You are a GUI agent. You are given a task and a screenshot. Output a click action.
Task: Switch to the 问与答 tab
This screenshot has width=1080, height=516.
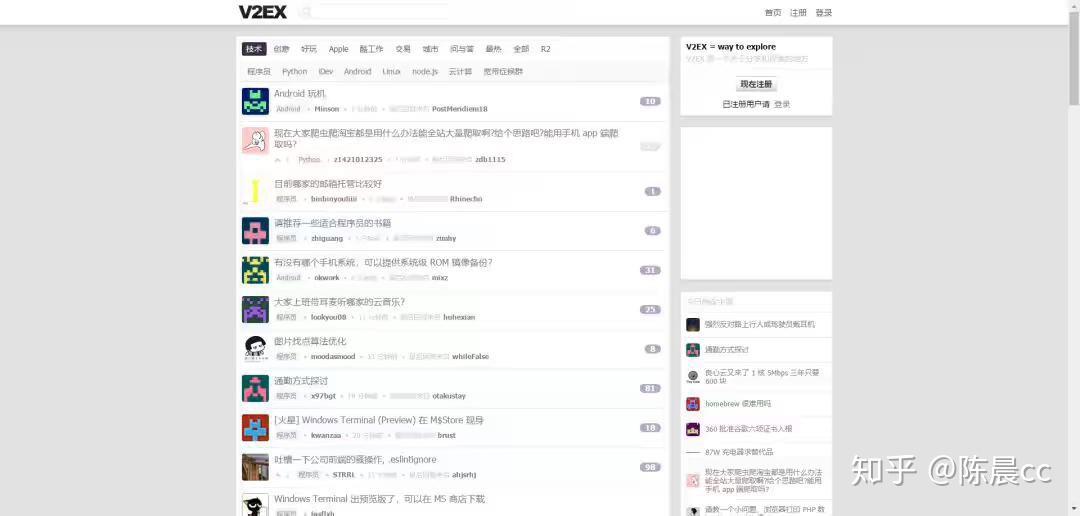point(462,49)
